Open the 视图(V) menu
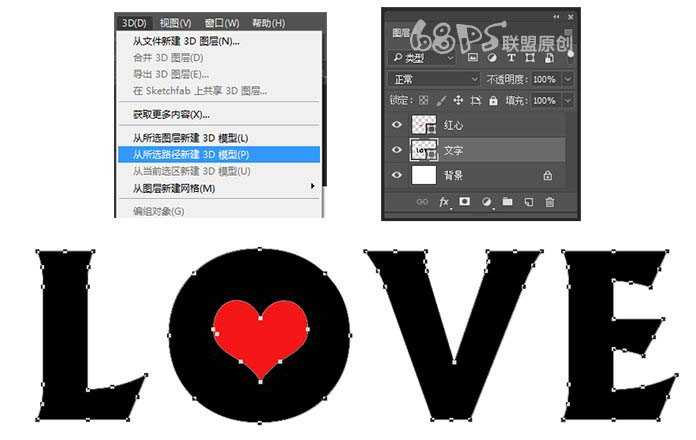Screen dimensions: 696x440 coord(176,22)
